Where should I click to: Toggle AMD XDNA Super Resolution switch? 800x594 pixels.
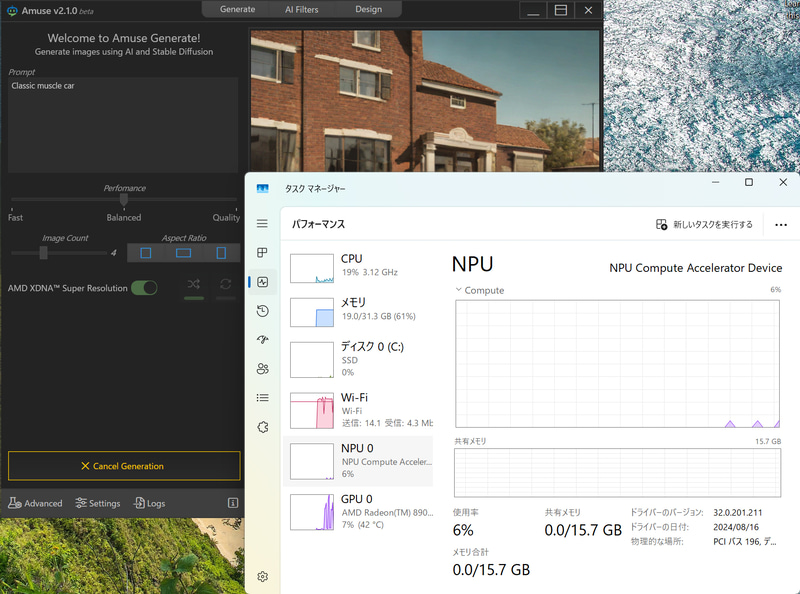click(x=144, y=288)
